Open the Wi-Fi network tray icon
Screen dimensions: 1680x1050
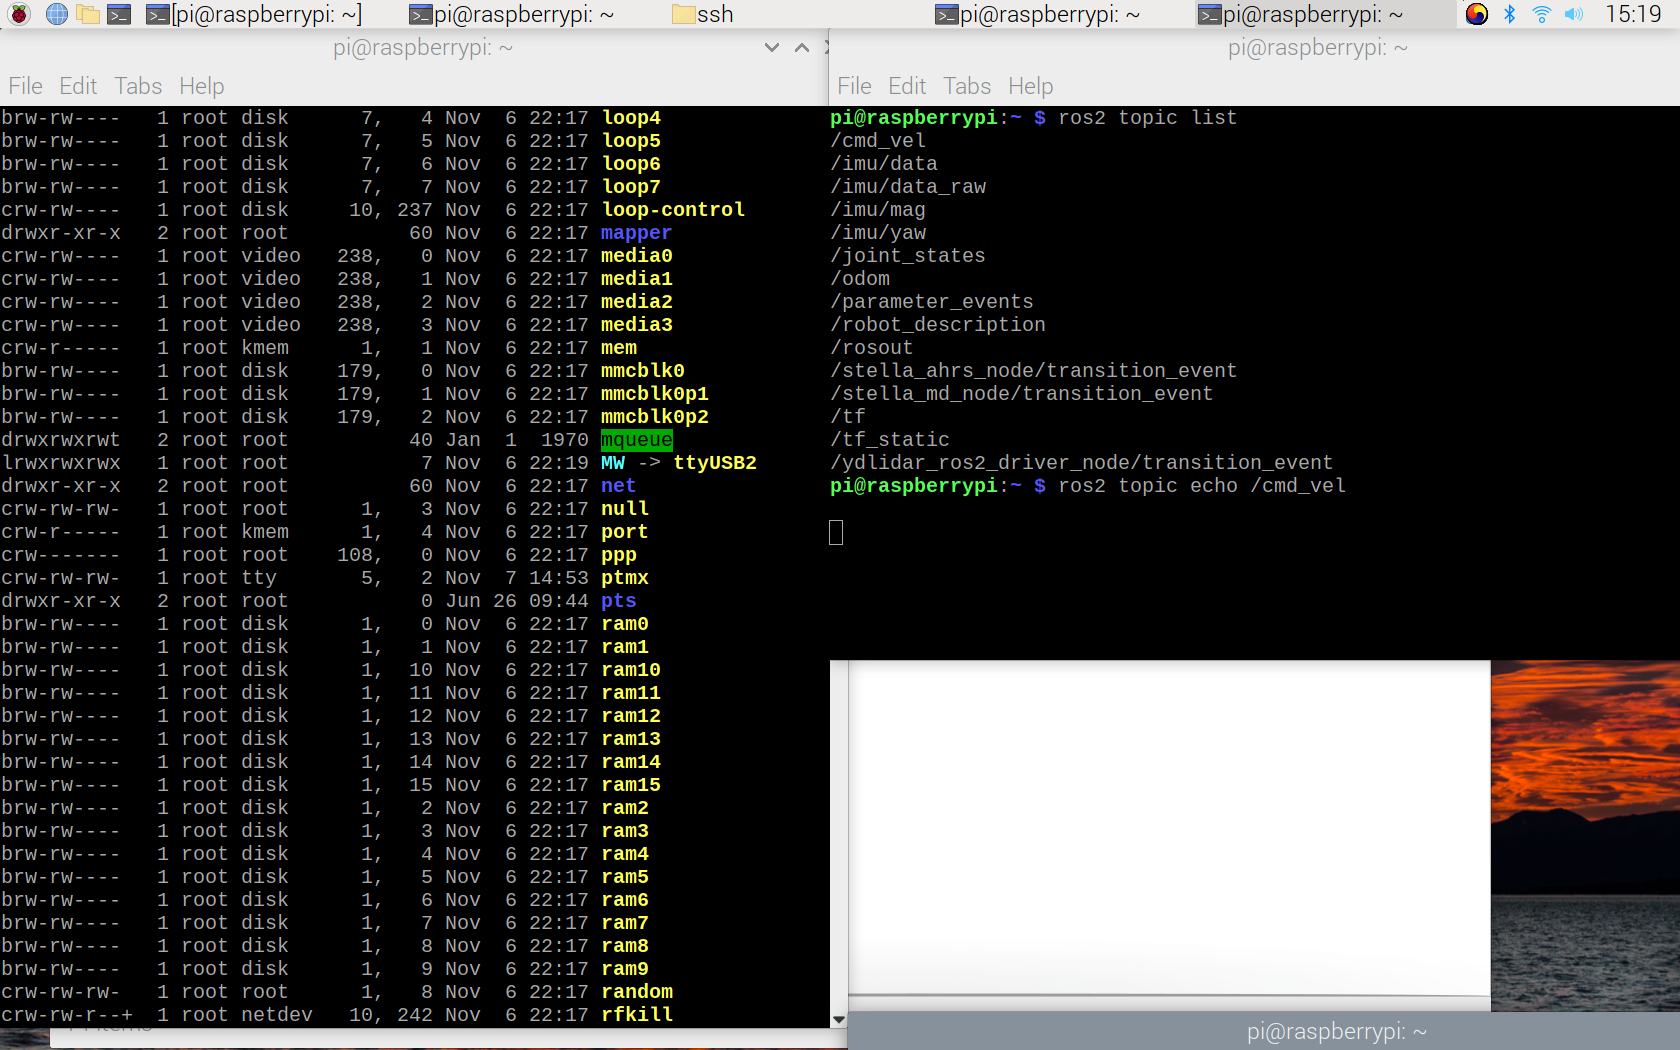tap(1542, 14)
